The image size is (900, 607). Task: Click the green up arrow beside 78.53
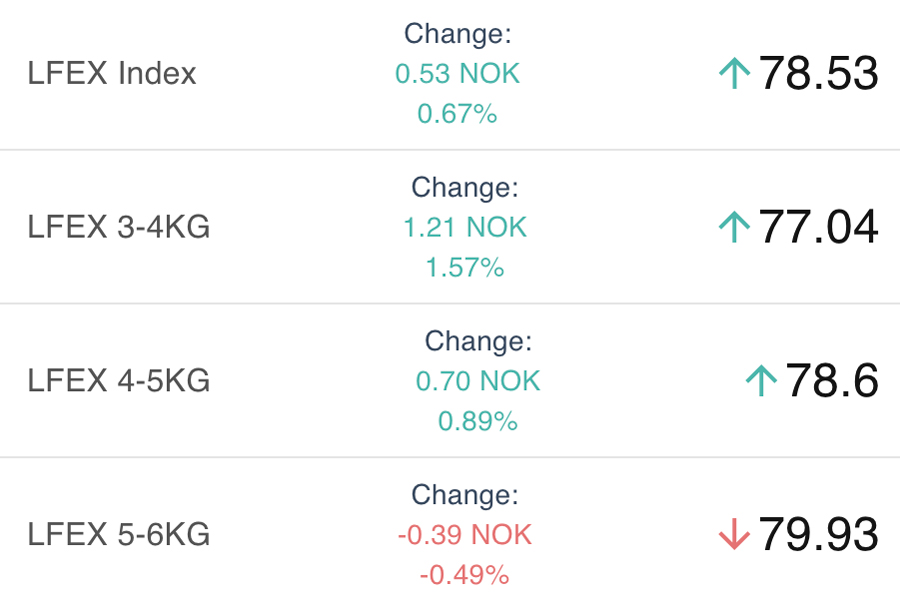coord(734,74)
